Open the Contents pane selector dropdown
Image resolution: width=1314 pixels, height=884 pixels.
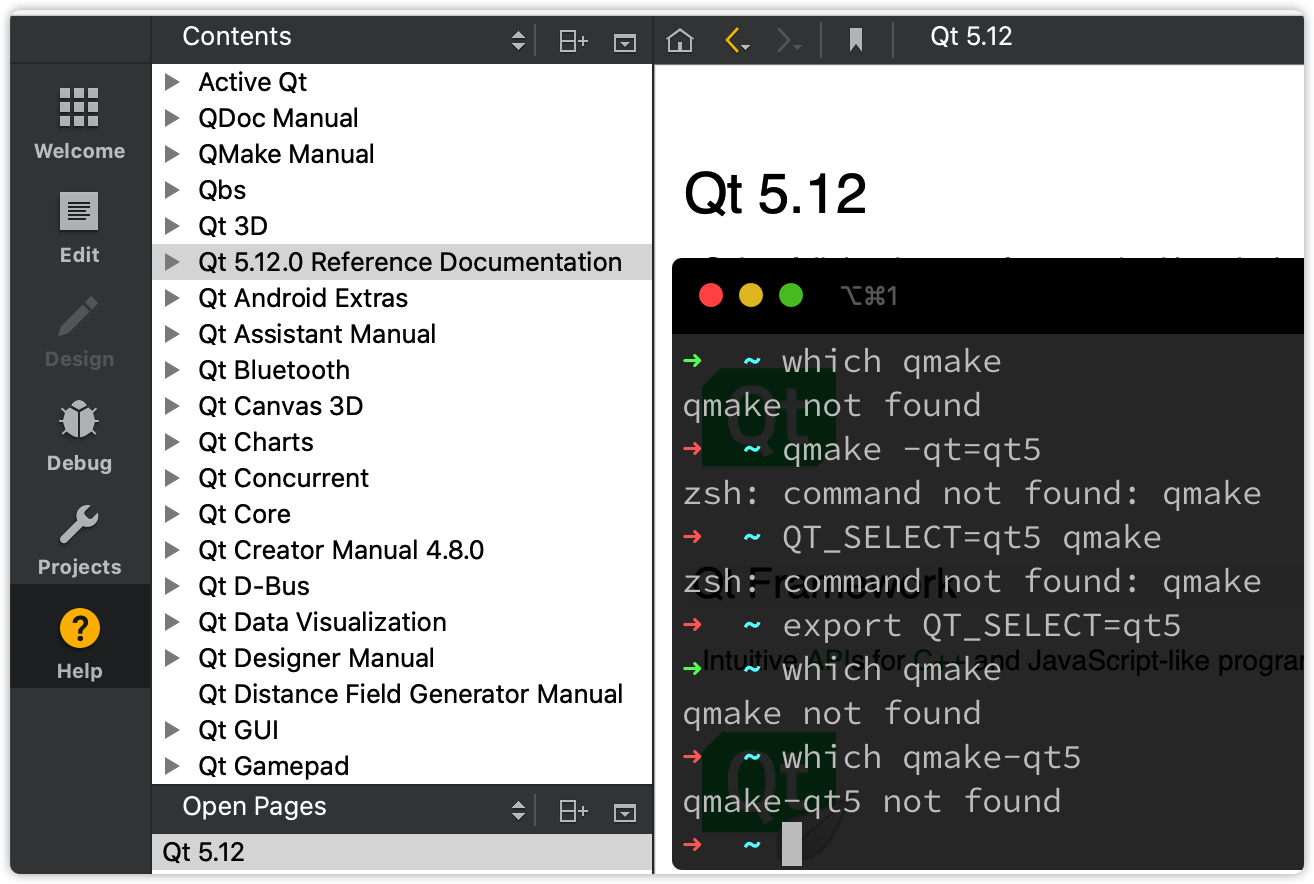[518, 40]
